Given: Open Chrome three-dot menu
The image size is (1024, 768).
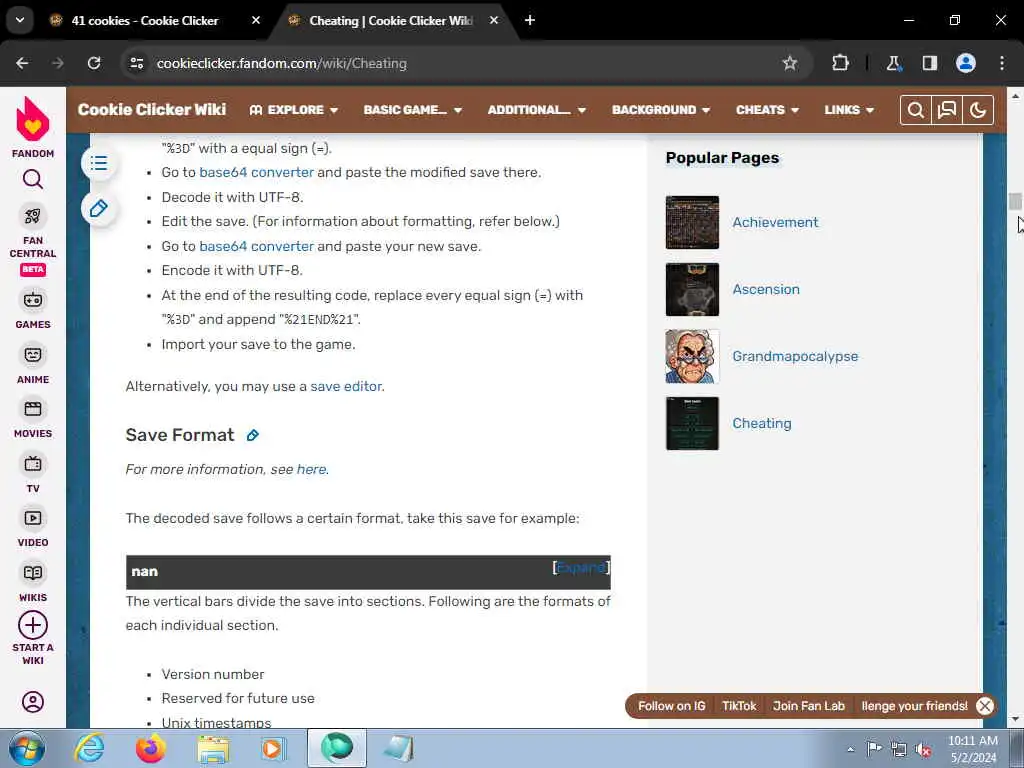Looking at the screenshot, I should pos(1002,63).
